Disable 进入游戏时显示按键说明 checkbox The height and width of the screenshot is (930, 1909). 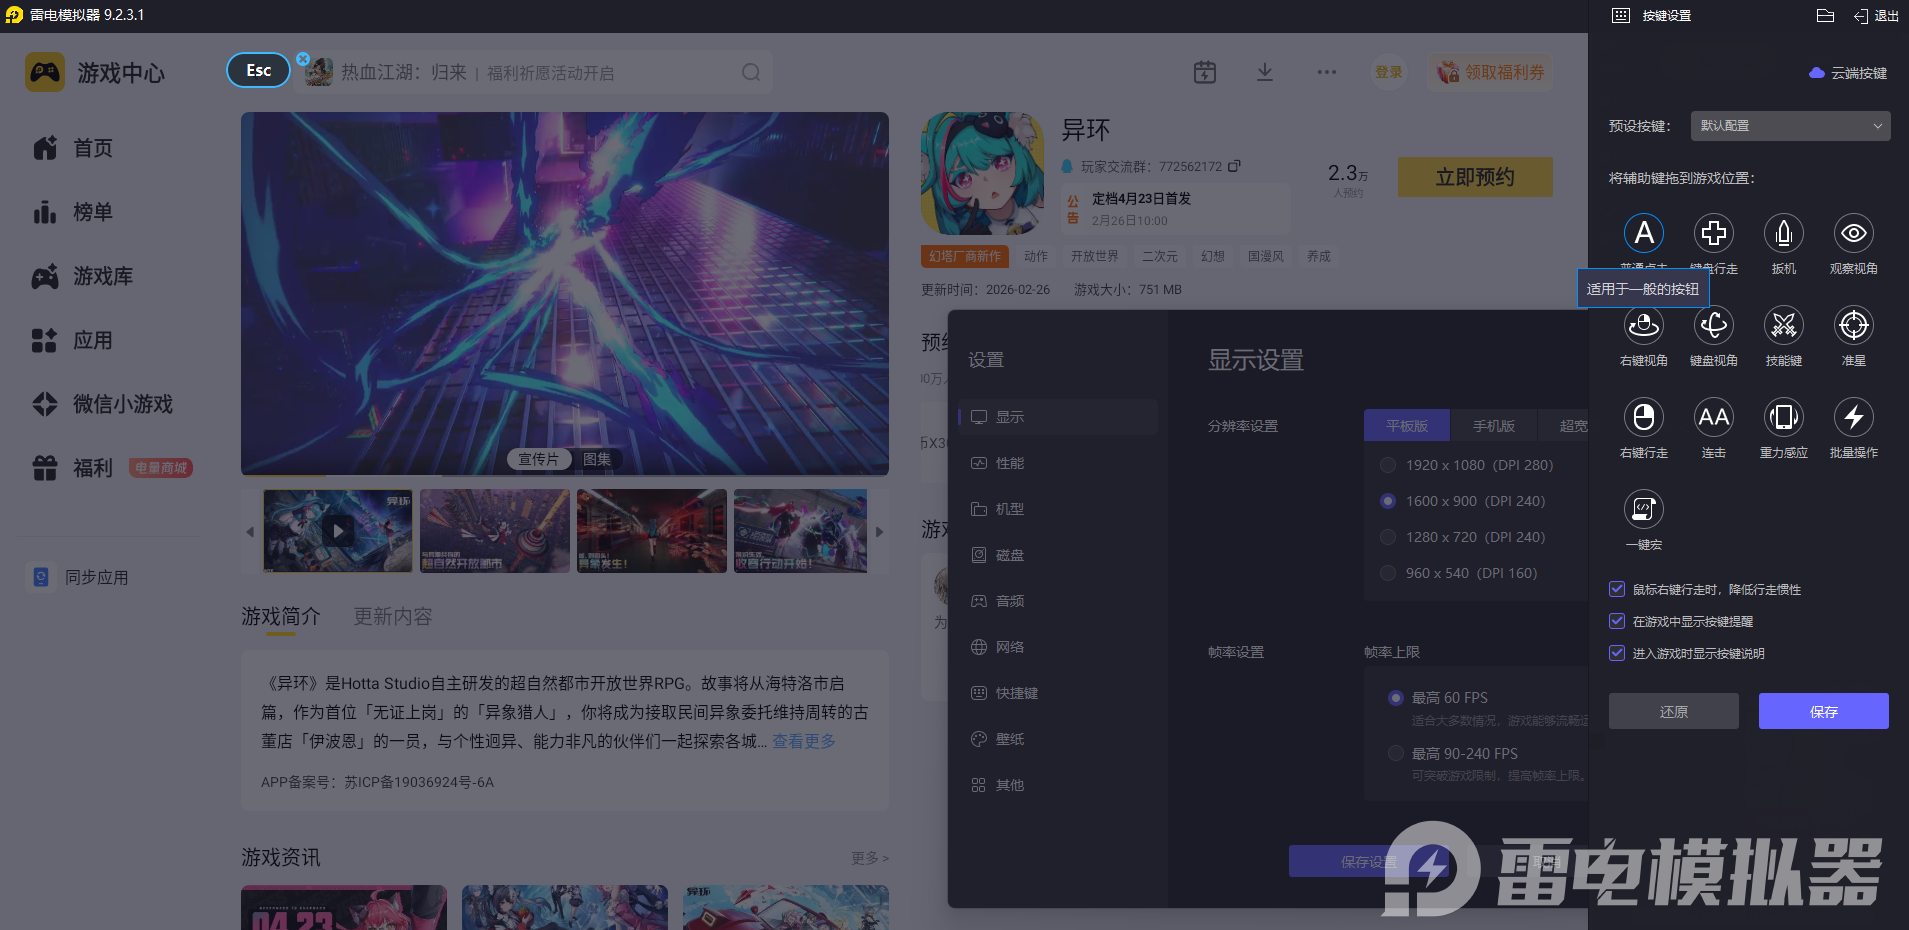click(1617, 654)
